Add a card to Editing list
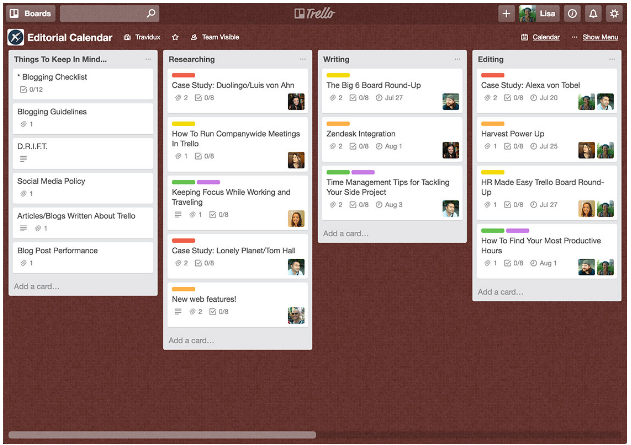This screenshot has height=445, width=631. 500,292
